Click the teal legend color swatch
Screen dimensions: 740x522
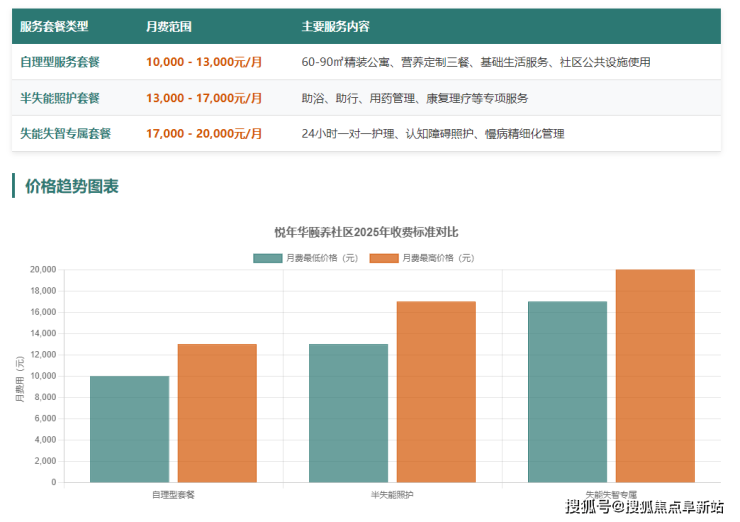[268, 258]
